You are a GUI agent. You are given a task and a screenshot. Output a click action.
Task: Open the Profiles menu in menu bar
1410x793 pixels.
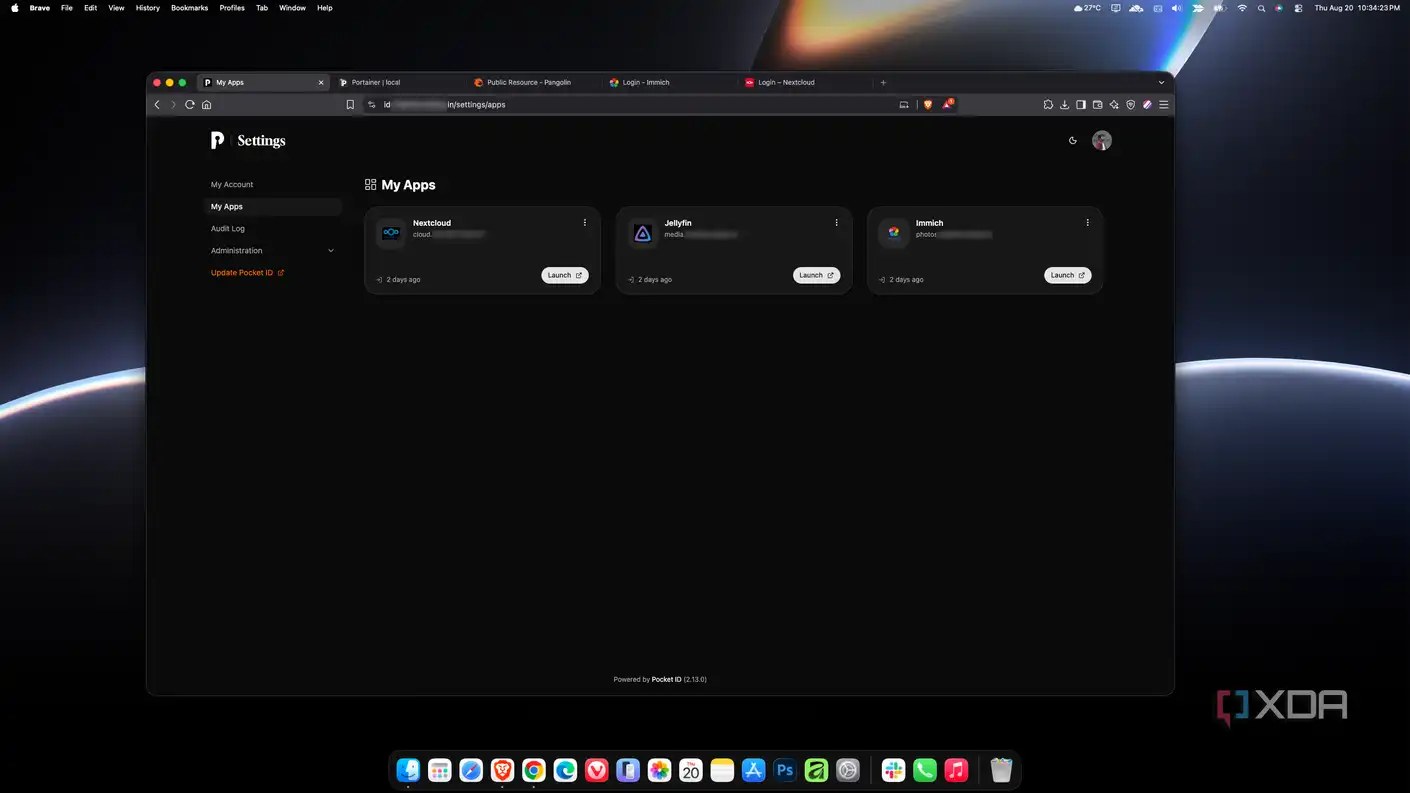point(232,8)
